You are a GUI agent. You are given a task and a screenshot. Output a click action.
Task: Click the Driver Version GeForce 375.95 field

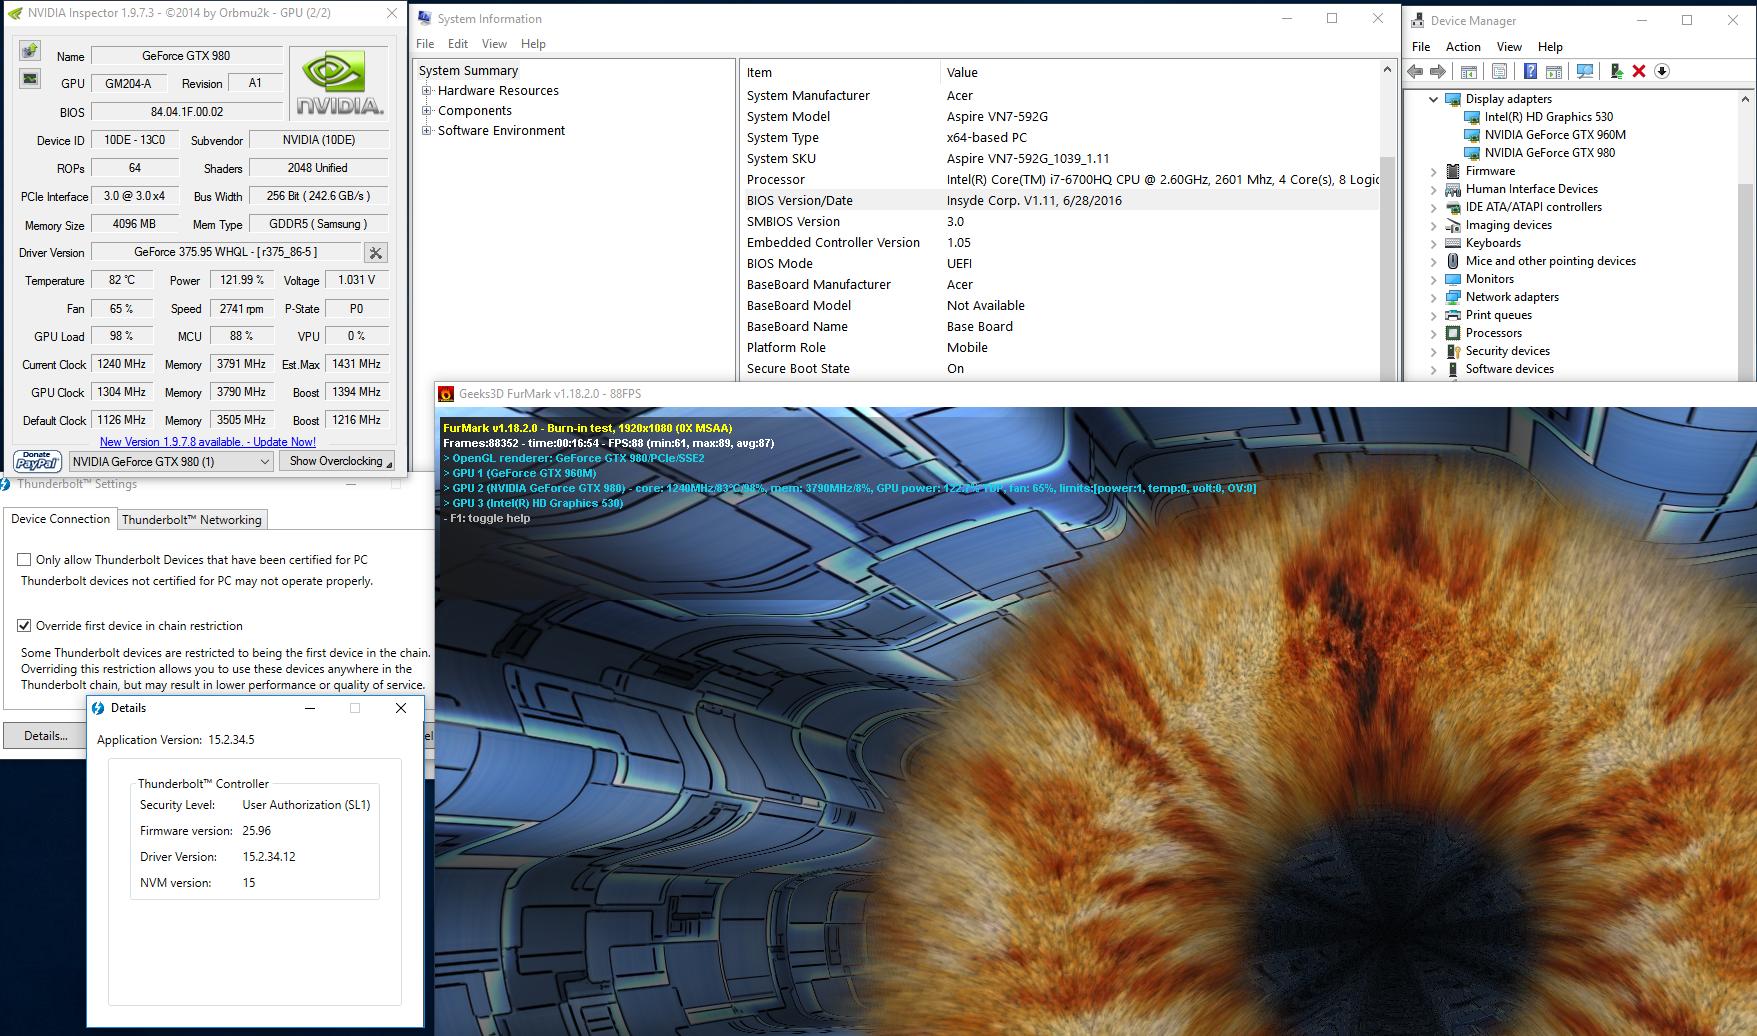point(226,252)
